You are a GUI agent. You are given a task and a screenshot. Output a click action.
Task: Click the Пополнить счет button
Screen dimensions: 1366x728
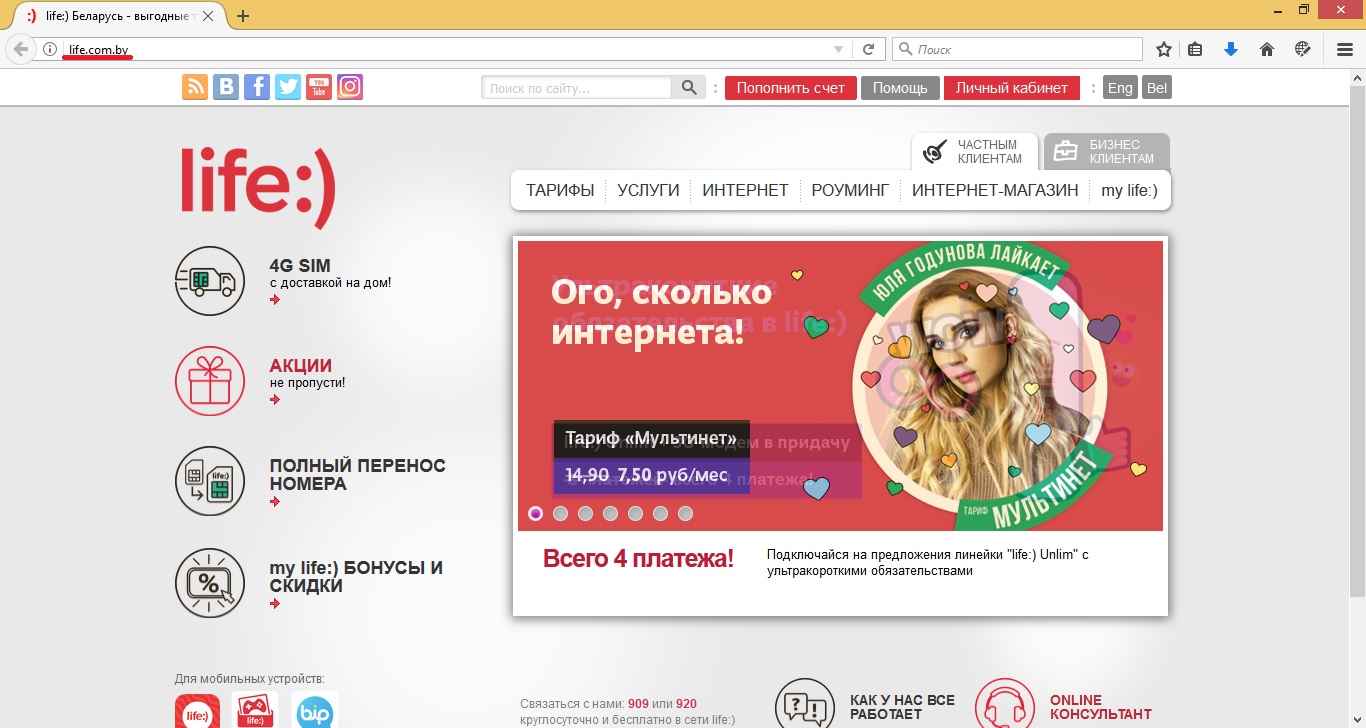click(790, 88)
